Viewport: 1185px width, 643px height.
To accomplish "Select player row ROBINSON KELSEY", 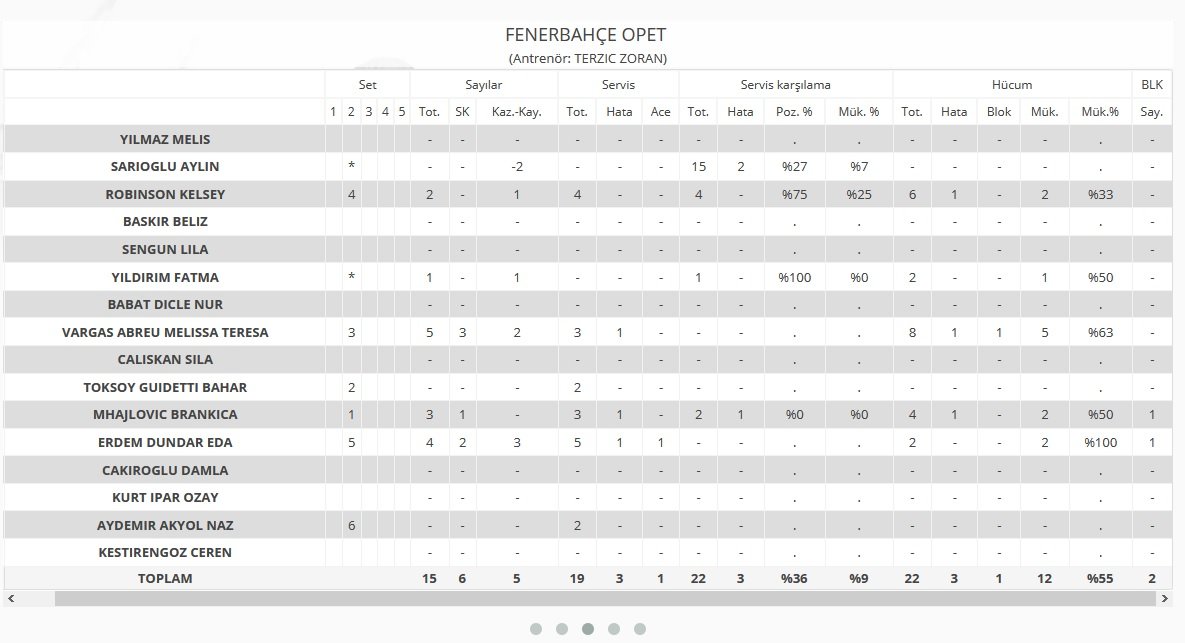I will tap(165, 194).
